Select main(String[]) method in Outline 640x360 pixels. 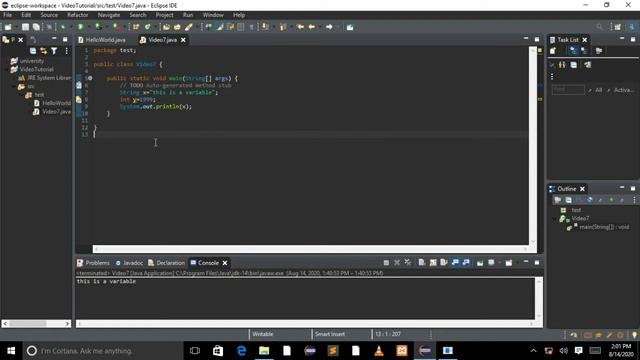[x=604, y=227]
